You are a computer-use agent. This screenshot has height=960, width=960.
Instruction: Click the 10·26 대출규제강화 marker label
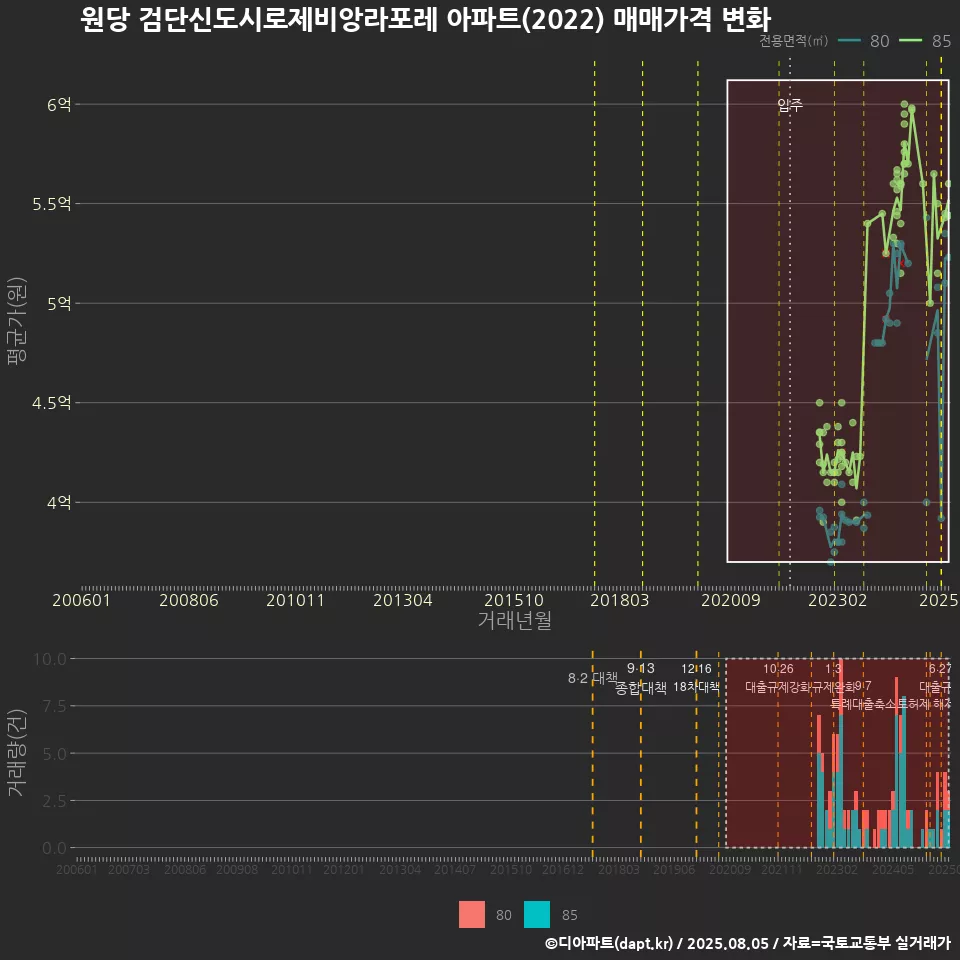coord(778,678)
